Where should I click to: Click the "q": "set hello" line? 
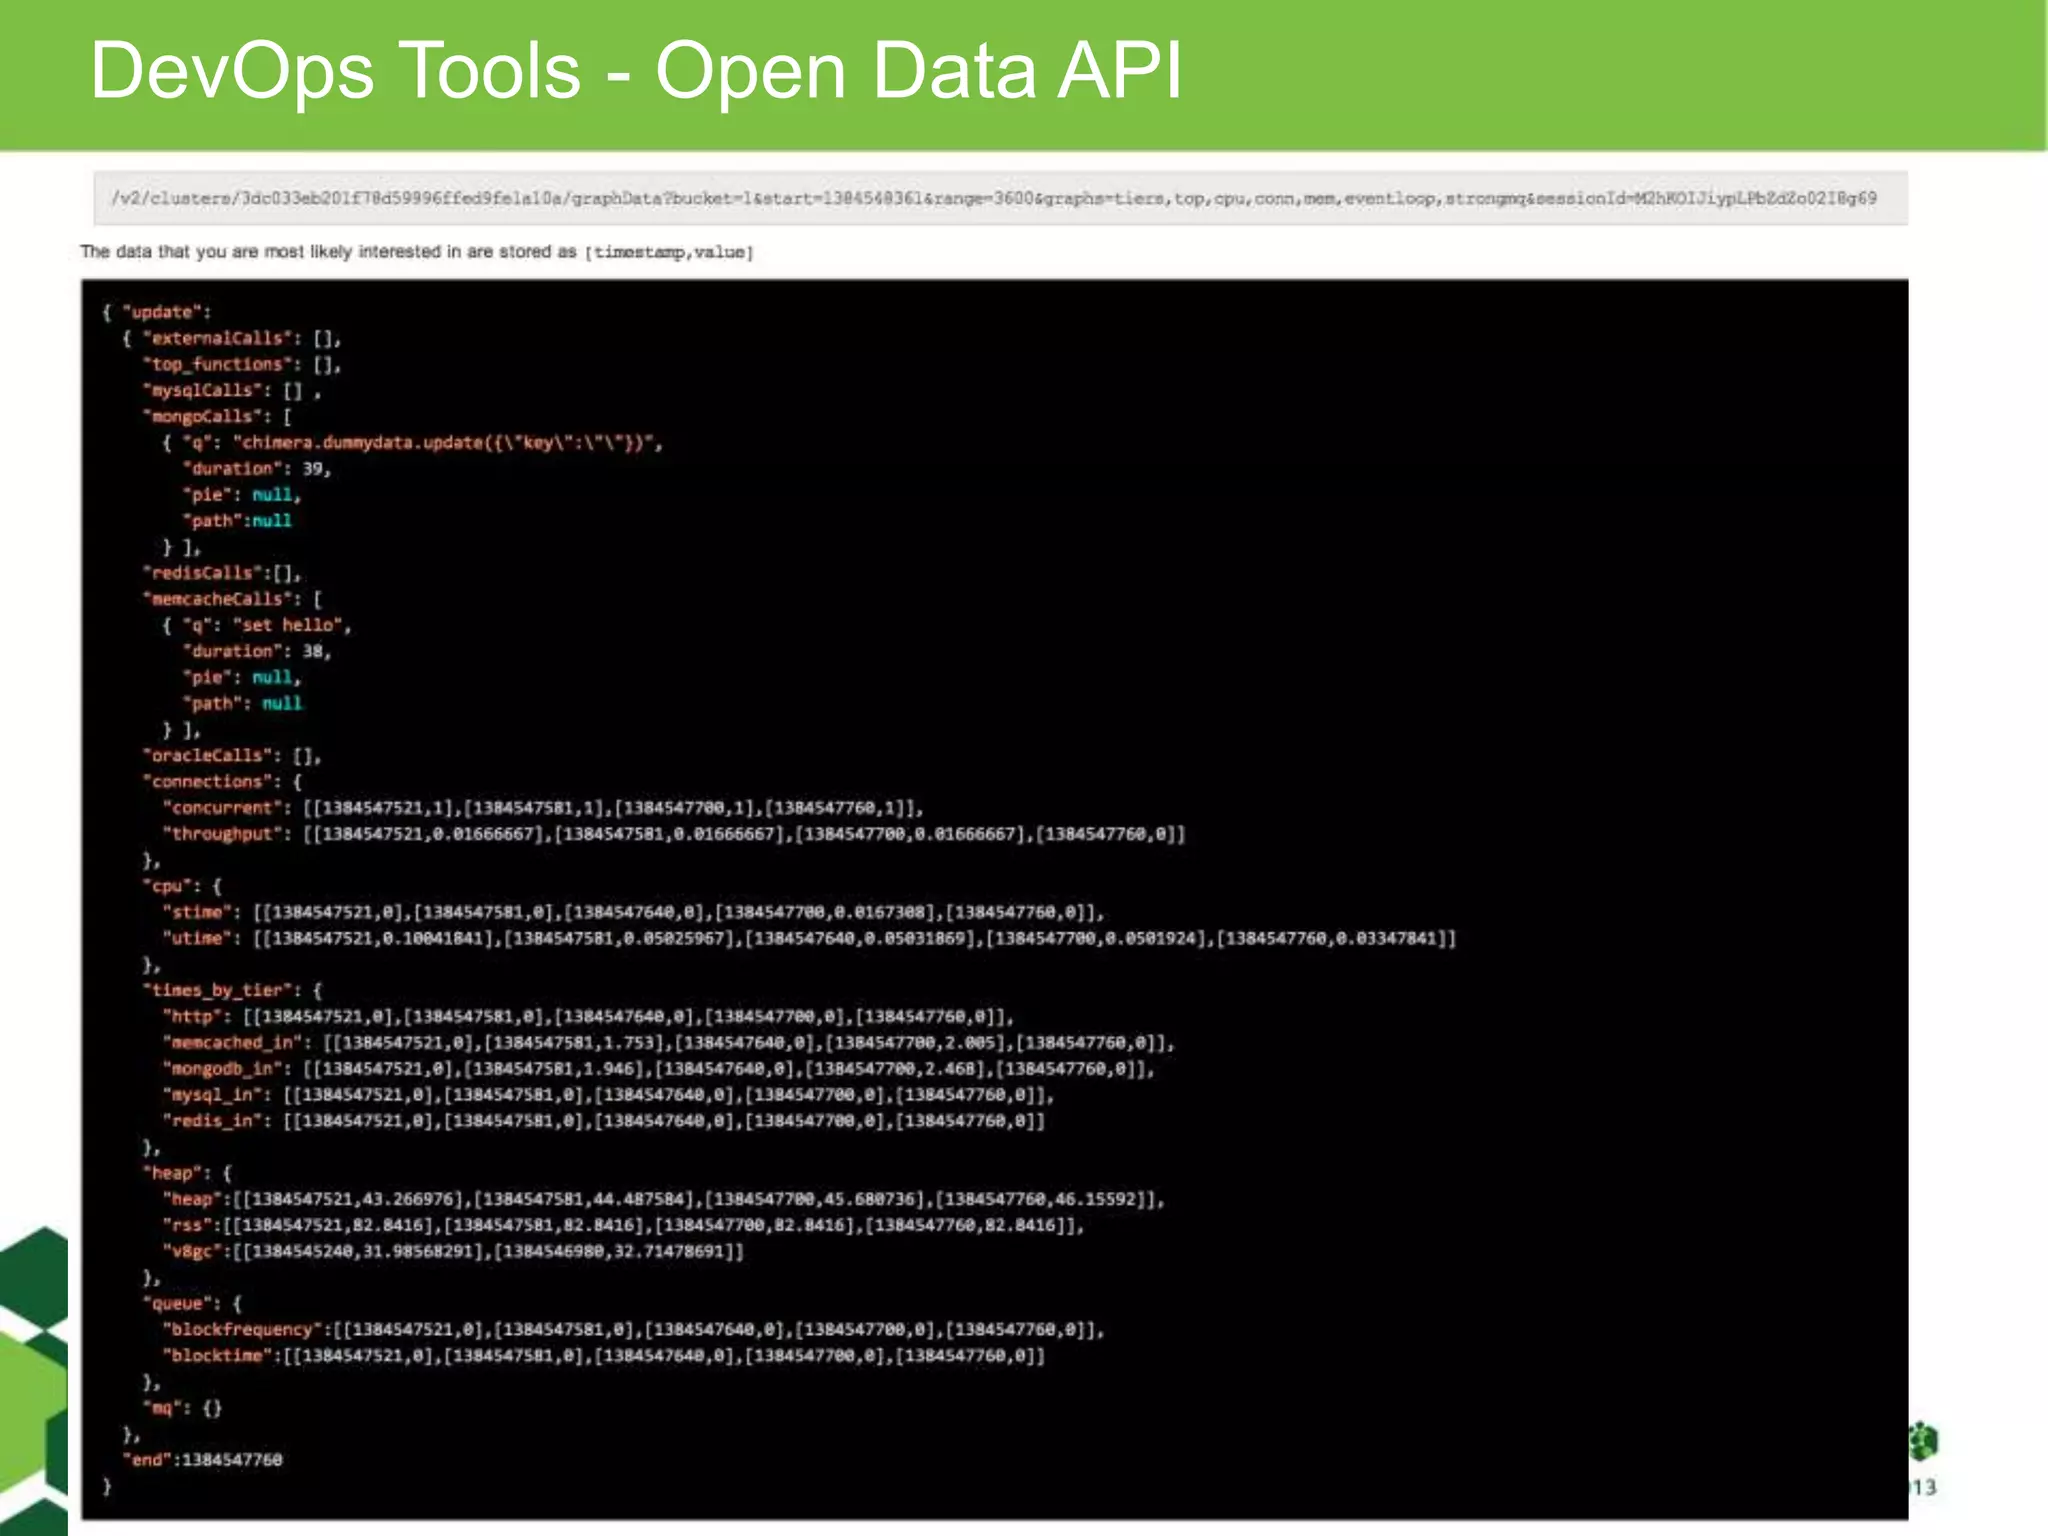(x=257, y=625)
